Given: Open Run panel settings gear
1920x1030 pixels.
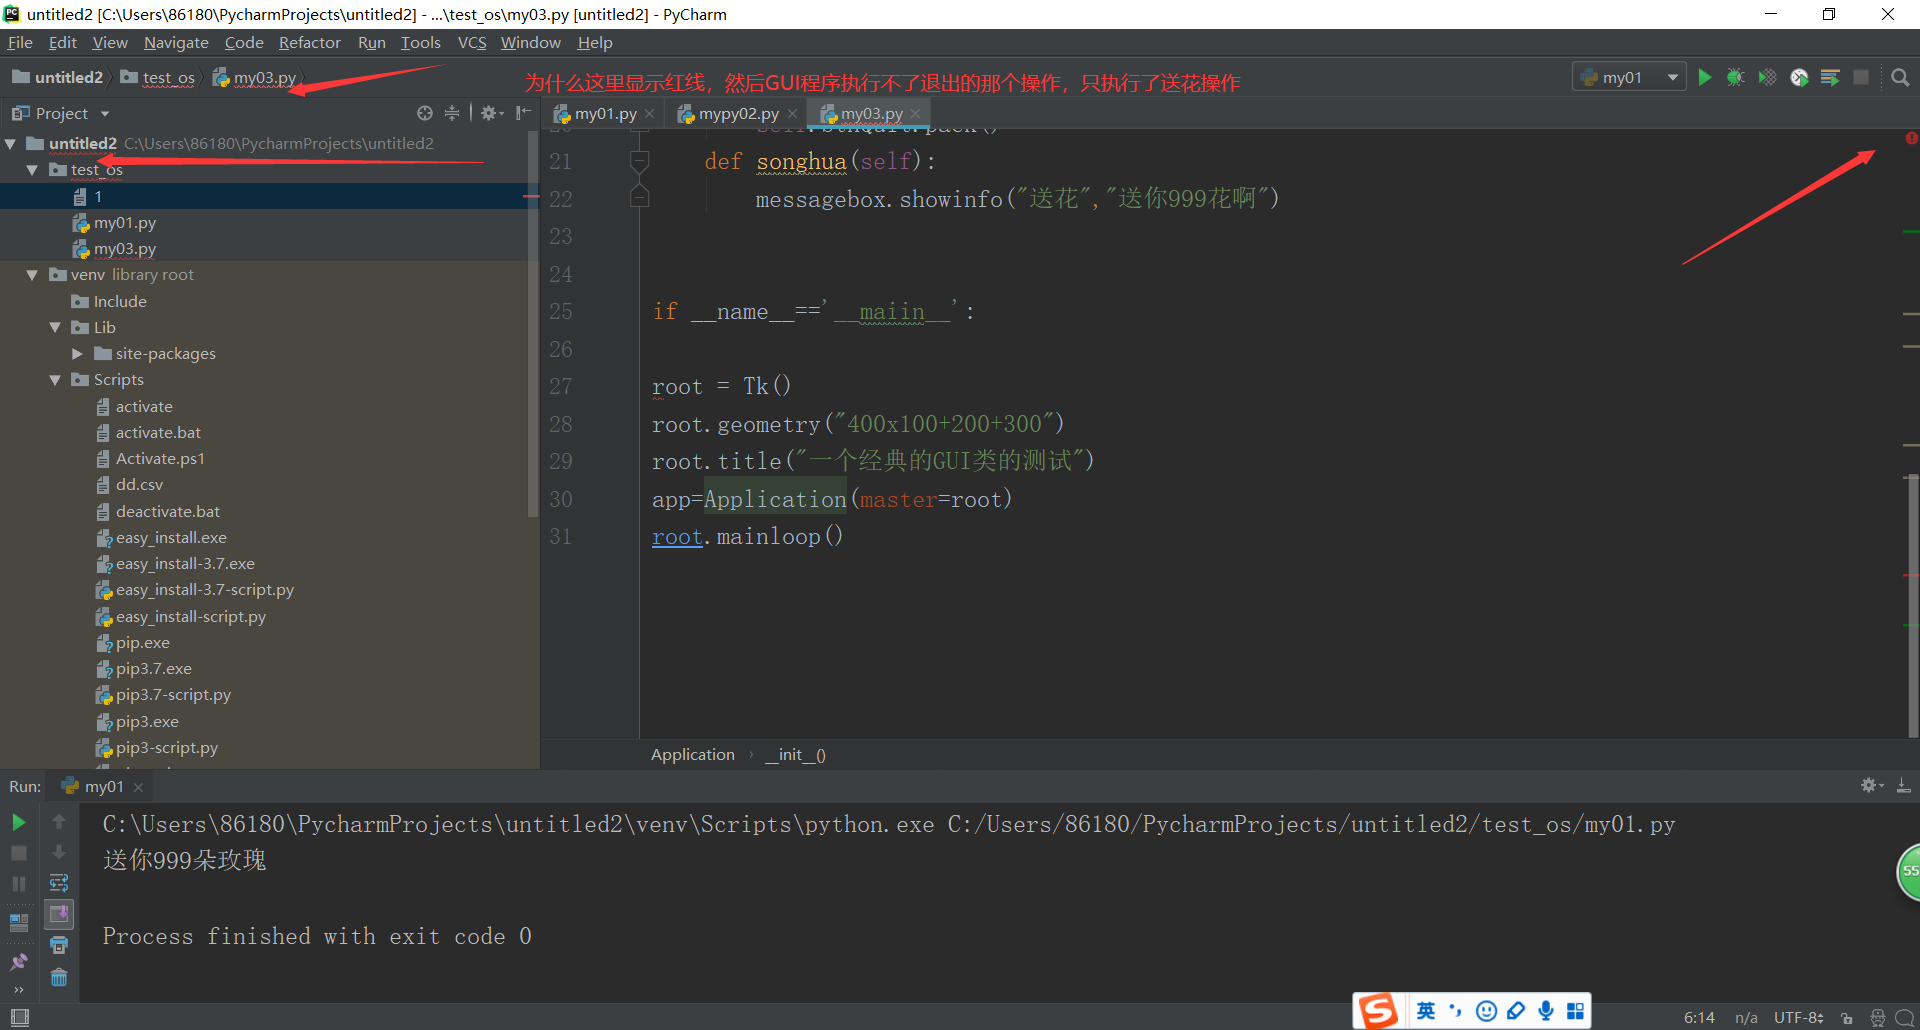Looking at the screenshot, I should tap(1871, 786).
